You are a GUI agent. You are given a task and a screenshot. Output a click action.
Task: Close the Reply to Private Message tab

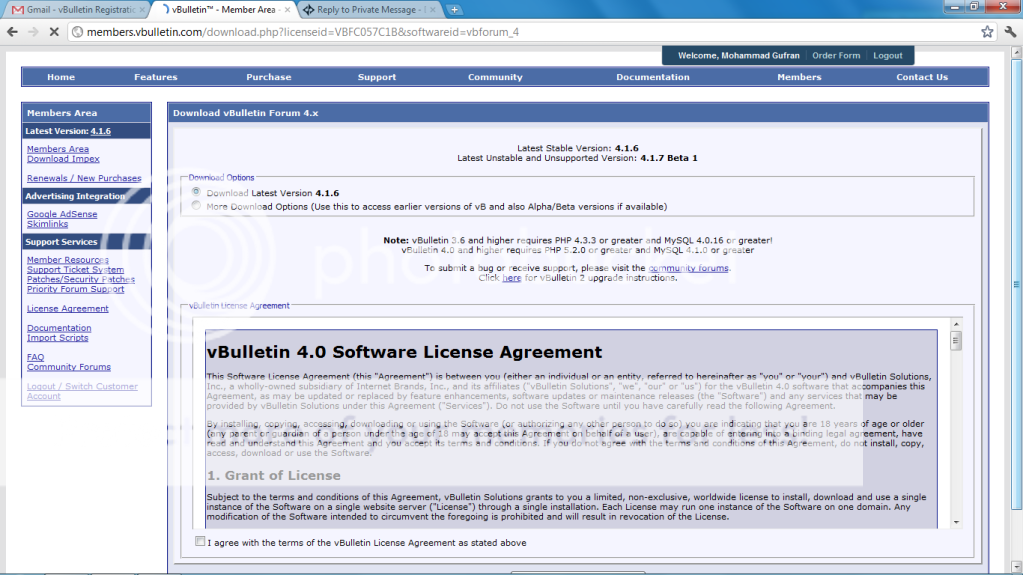432,10
